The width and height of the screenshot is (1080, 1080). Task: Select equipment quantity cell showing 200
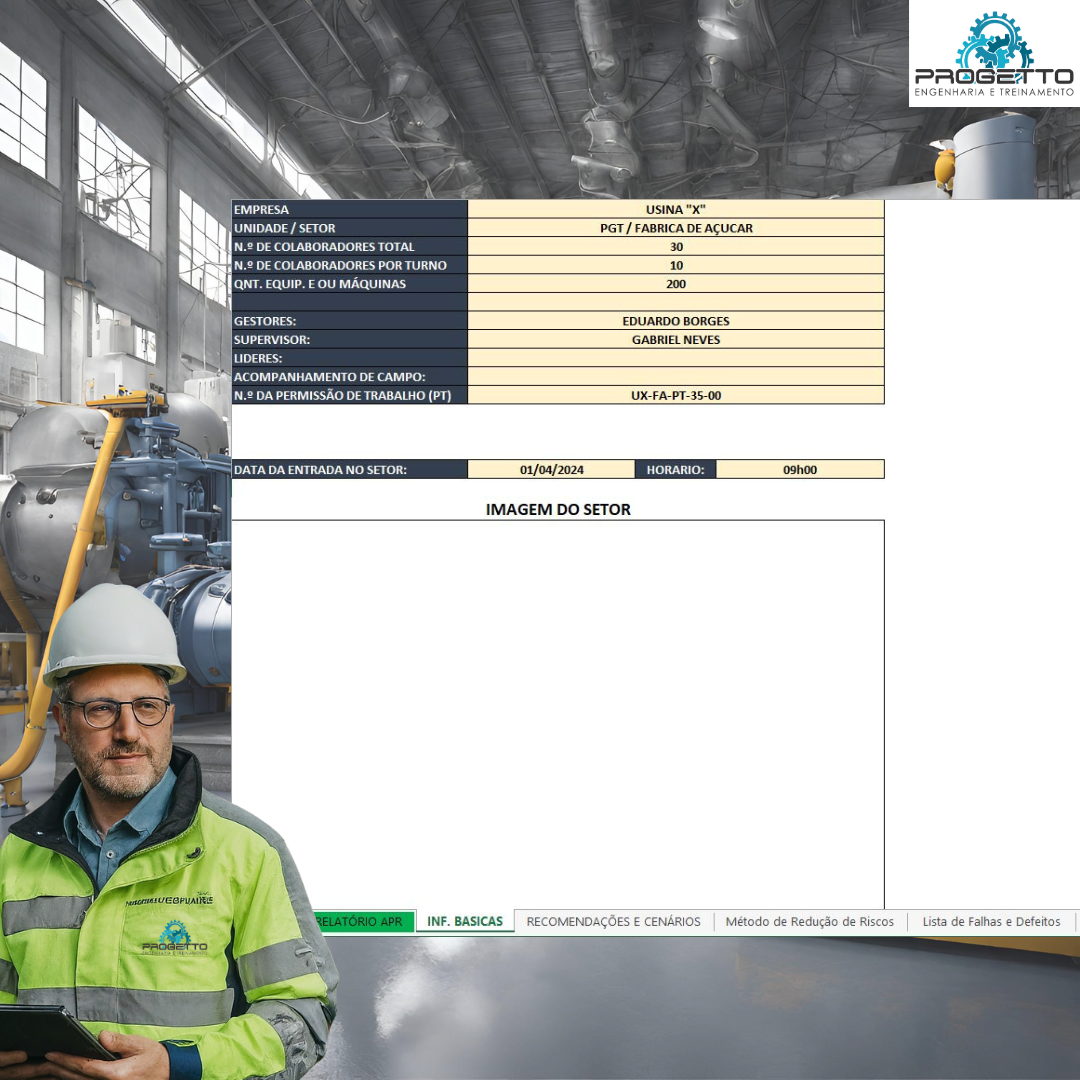coord(676,284)
